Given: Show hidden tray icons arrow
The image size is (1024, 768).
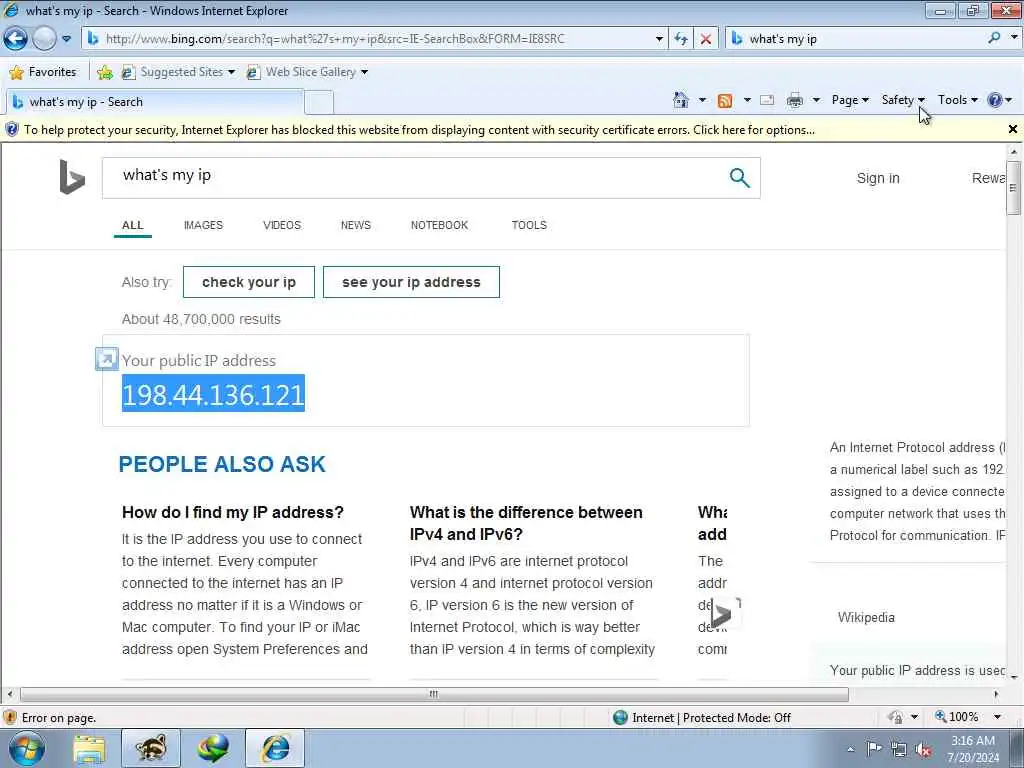Looking at the screenshot, I should click(x=850, y=749).
